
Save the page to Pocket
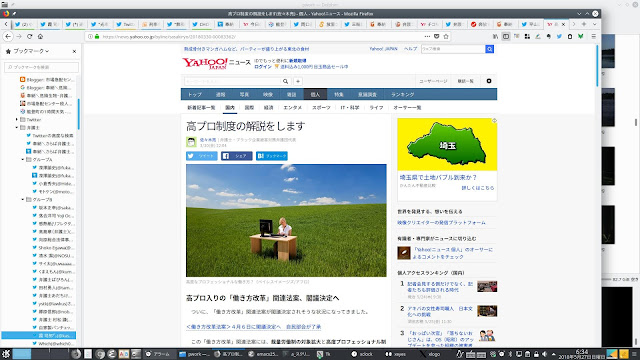436,36
